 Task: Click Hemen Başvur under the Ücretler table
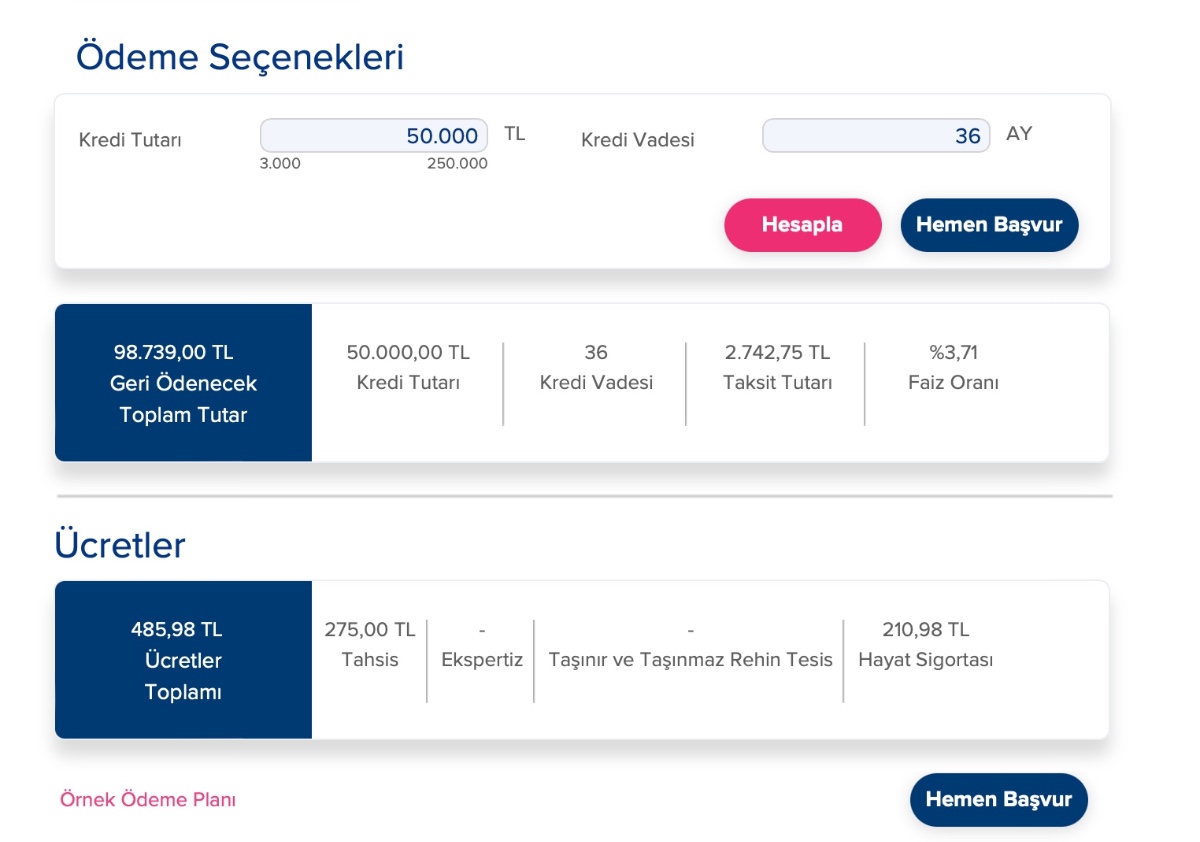[x=998, y=800]
